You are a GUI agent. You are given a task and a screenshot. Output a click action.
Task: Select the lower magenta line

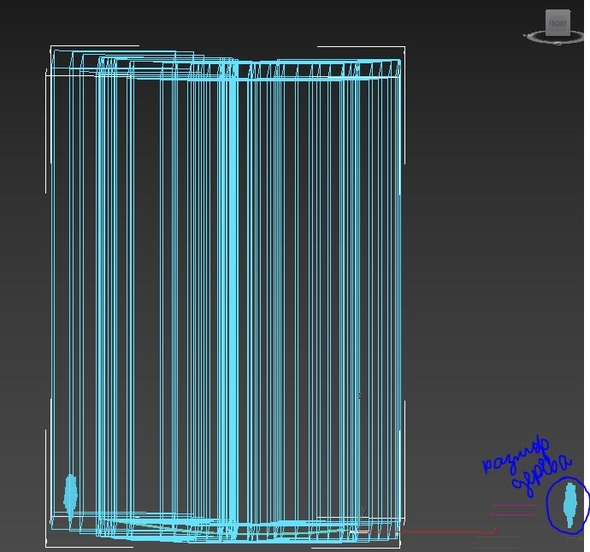click(x=513, y=514)
